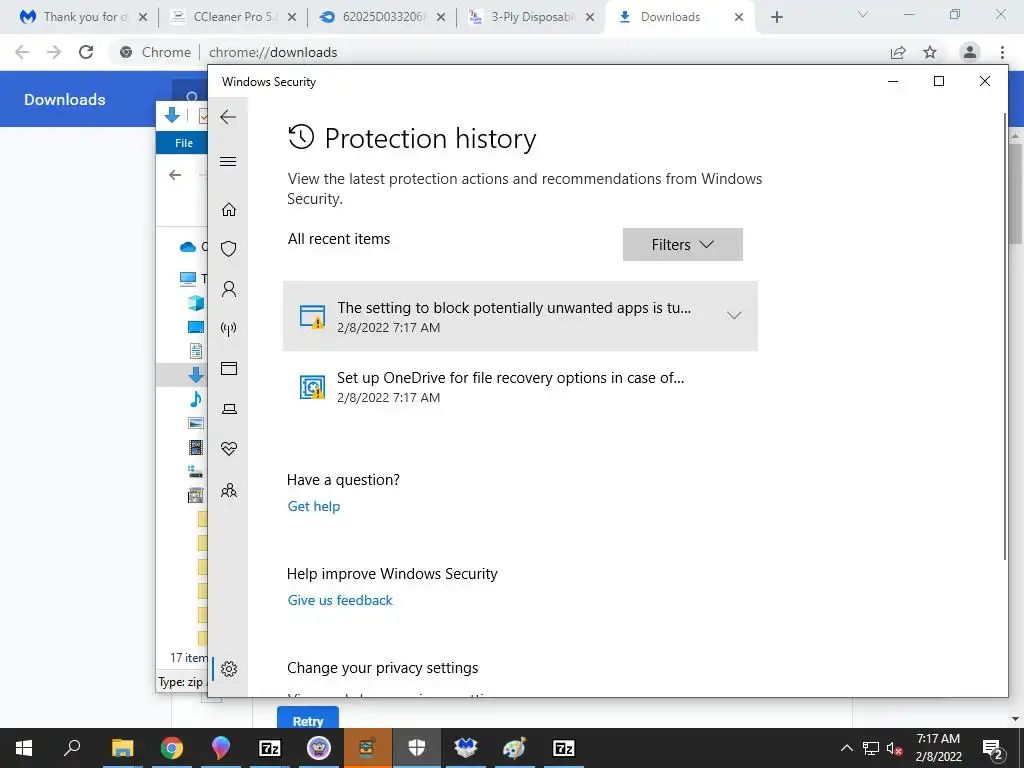The height and width of the screenshot is (768, 1024).
Task: Select Documents in File Explorer navigation pane
Action: [195, 351]
